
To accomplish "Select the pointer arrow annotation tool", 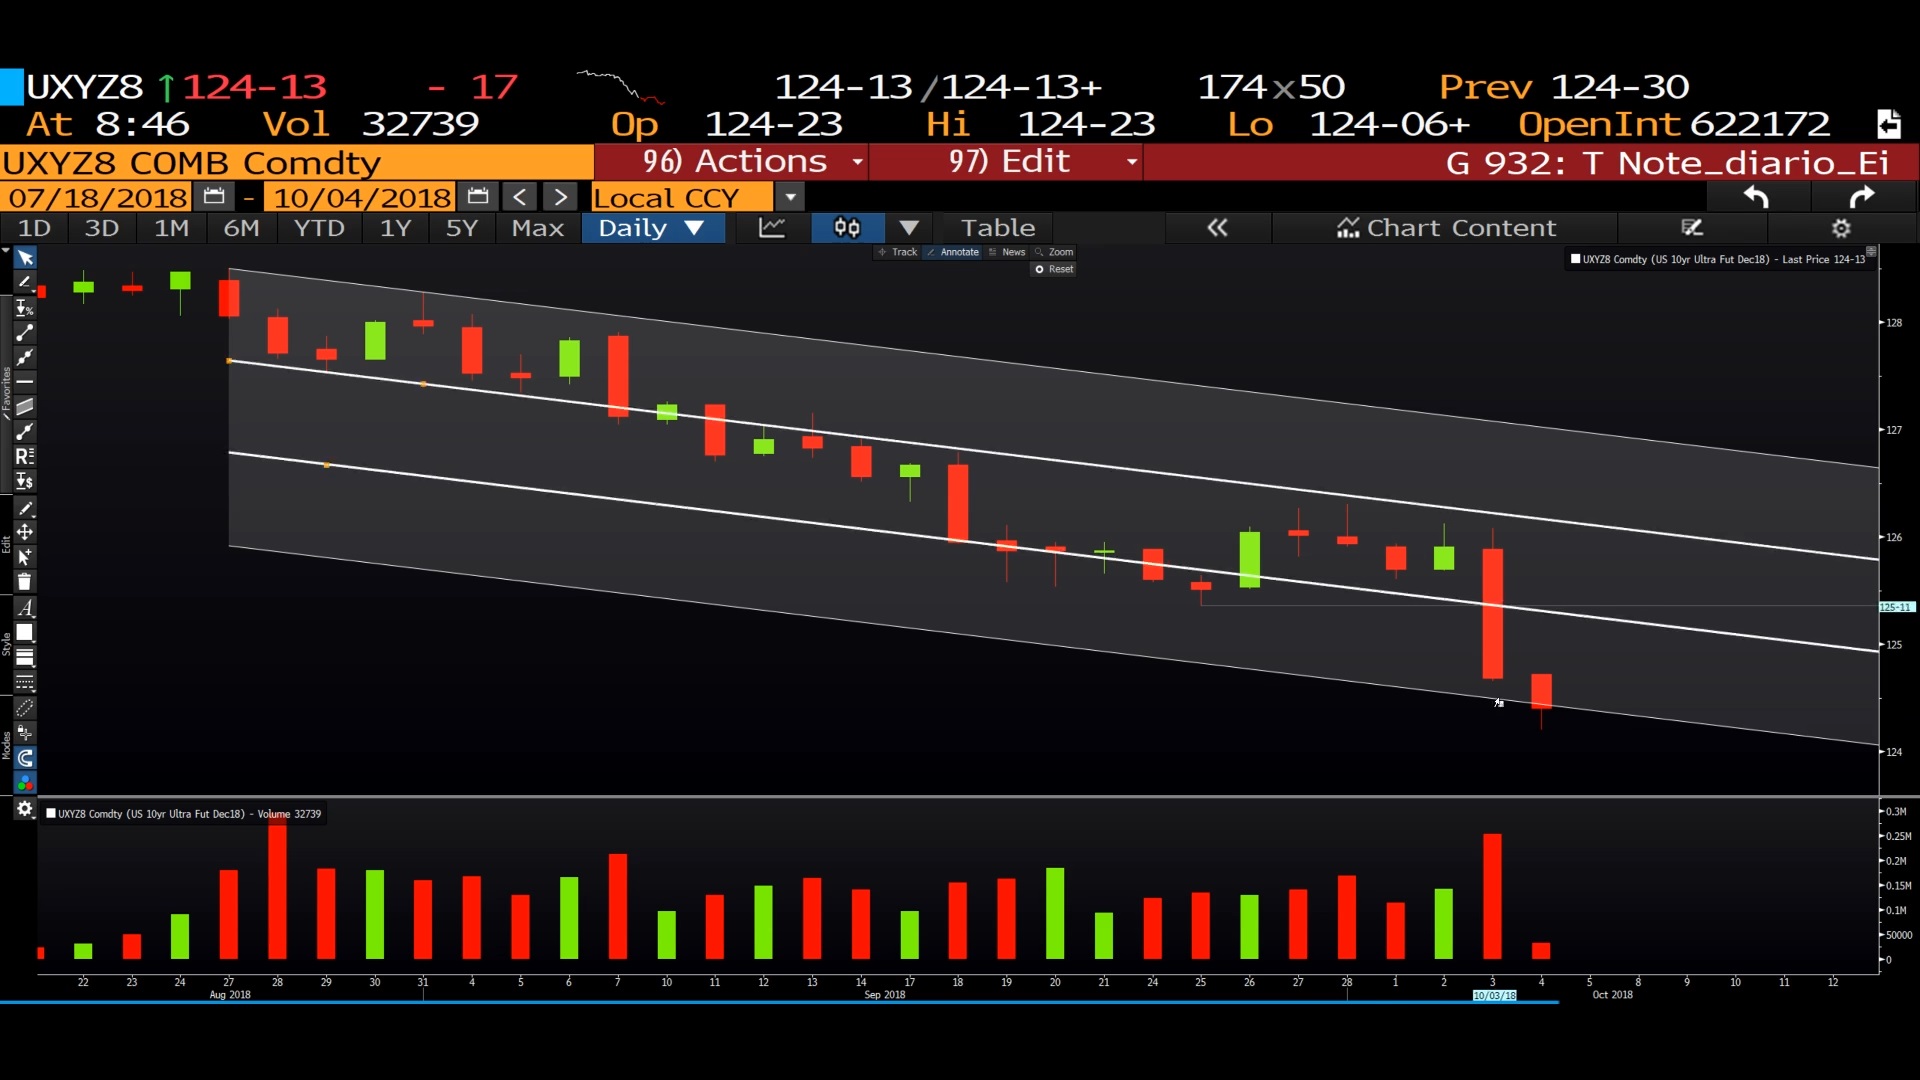I will [25, 258].
